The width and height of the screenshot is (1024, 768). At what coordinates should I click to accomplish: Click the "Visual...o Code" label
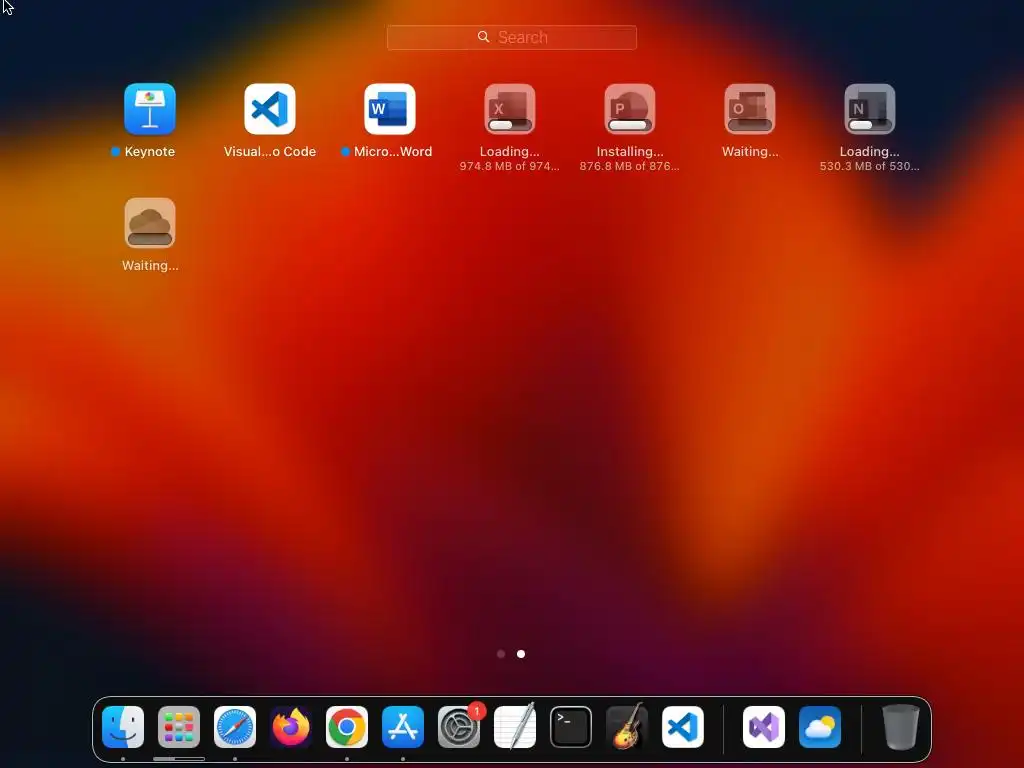pyautogui.click(x=270, y=152)
